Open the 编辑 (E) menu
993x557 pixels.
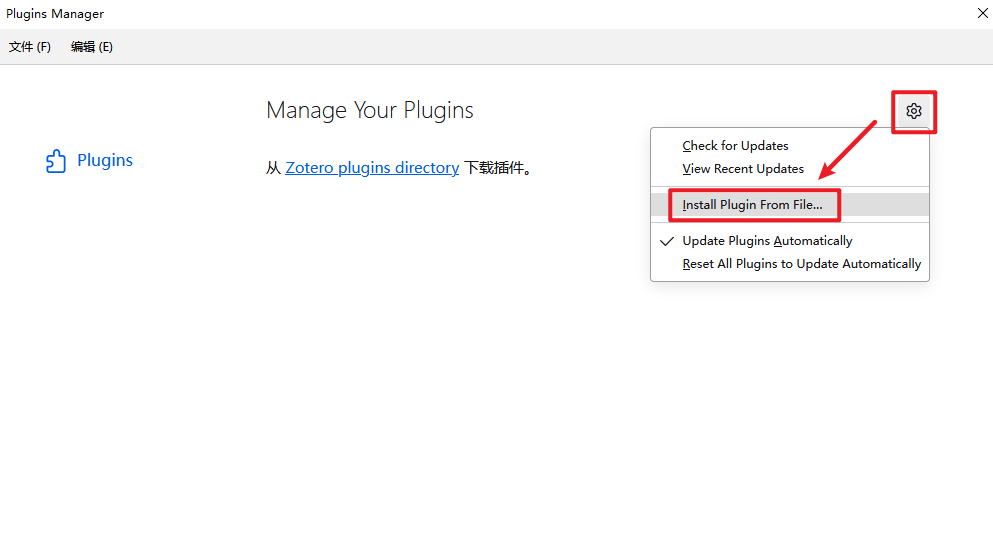coord(92,47)
